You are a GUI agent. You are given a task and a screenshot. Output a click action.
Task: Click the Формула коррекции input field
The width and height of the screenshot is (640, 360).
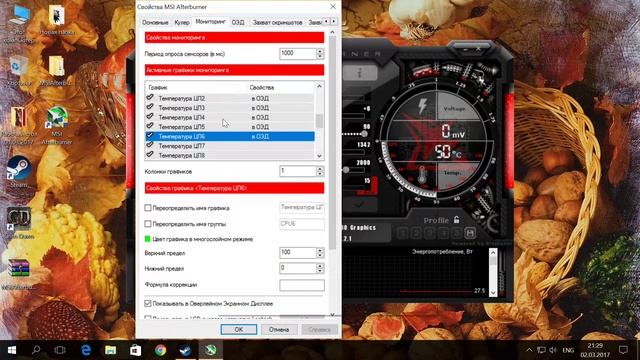pyautogui.click(x=302, y=285)
